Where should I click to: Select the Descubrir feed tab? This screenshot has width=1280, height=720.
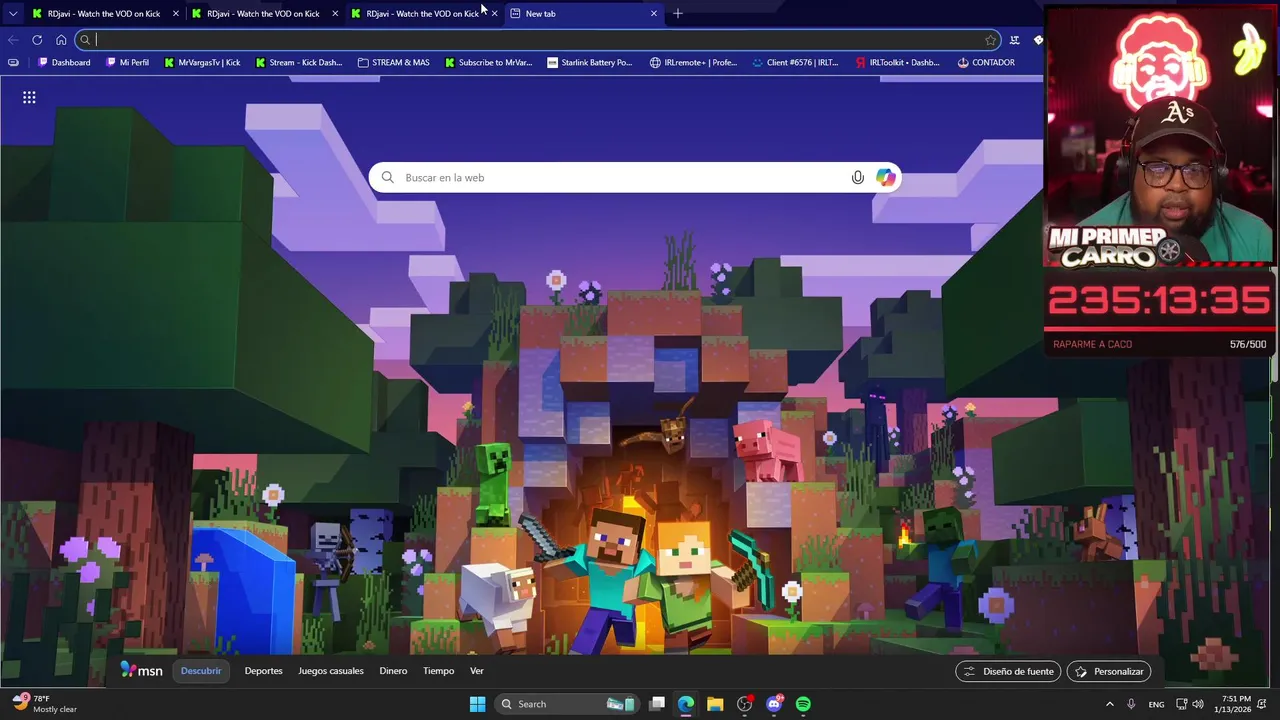point(201,671)
